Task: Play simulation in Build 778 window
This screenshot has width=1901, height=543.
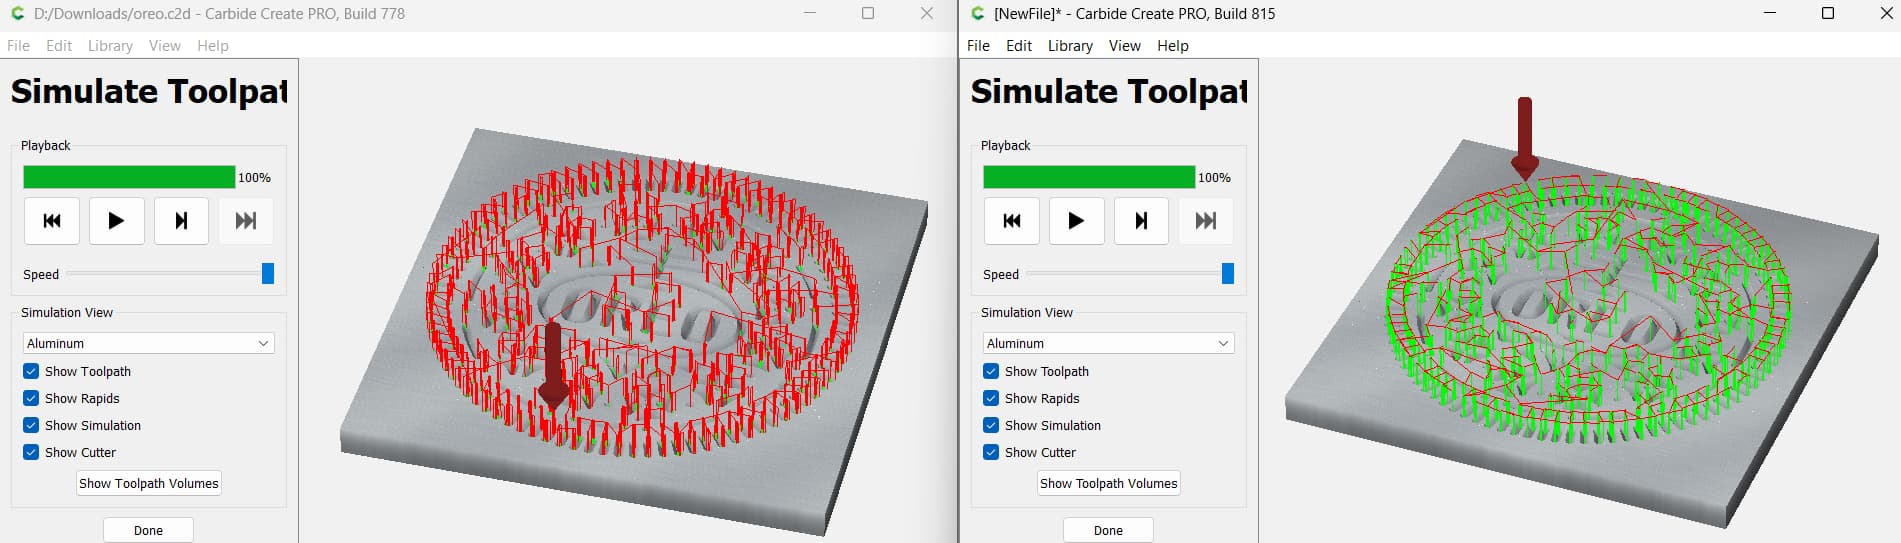Action: click(x=117, y=221)
